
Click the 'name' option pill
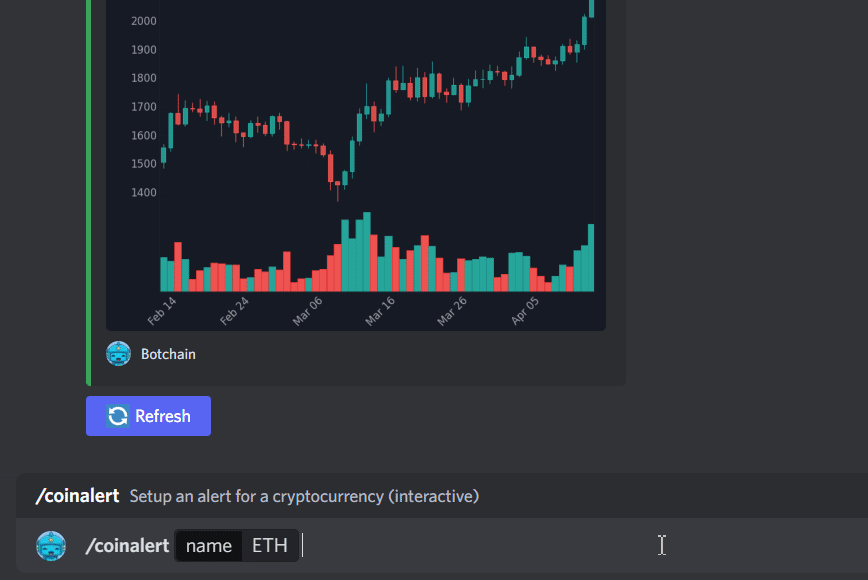209,546
